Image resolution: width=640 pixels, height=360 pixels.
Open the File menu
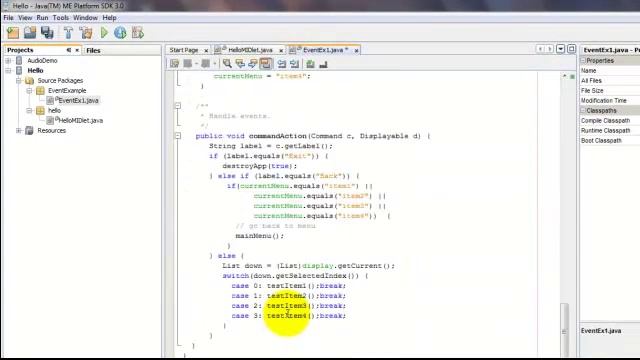coord(9,18)
